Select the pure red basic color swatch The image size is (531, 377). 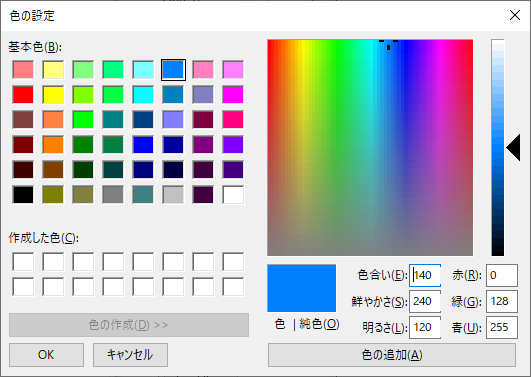23,95
